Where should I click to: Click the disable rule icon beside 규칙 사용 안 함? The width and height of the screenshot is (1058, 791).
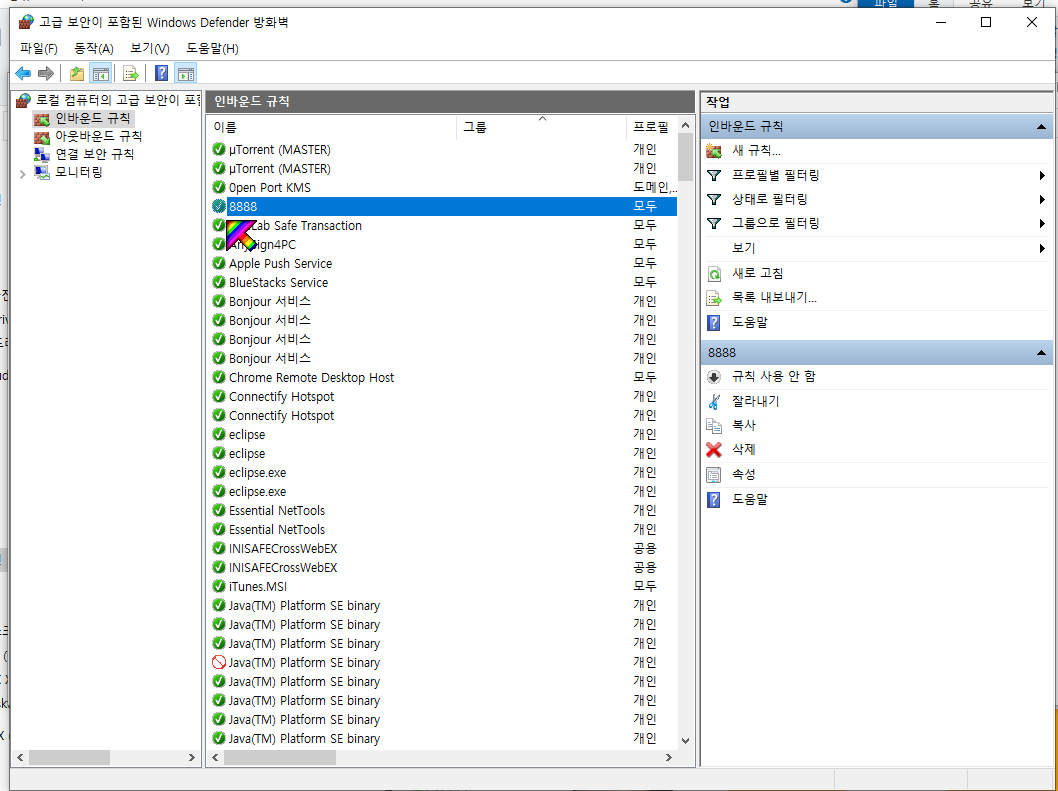(714, 377)
